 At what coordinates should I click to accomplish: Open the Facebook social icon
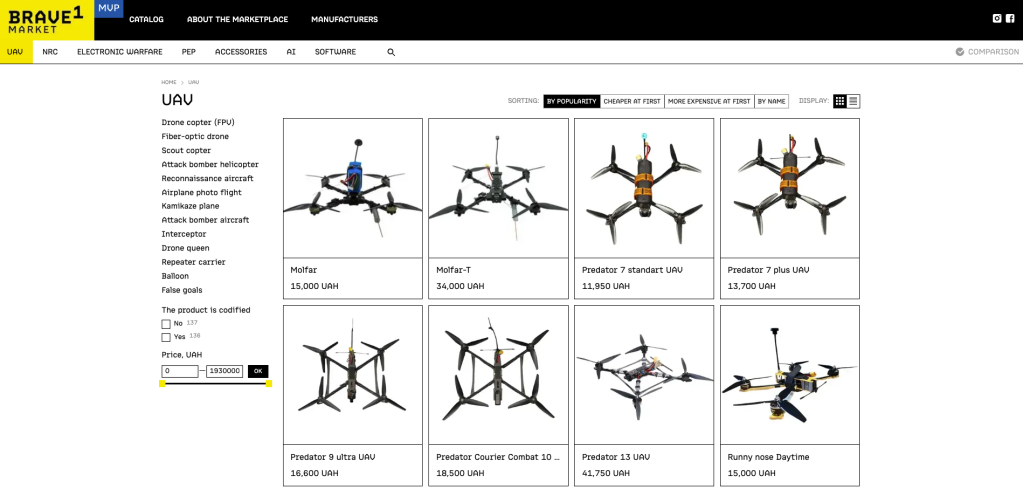[1010, 19]
